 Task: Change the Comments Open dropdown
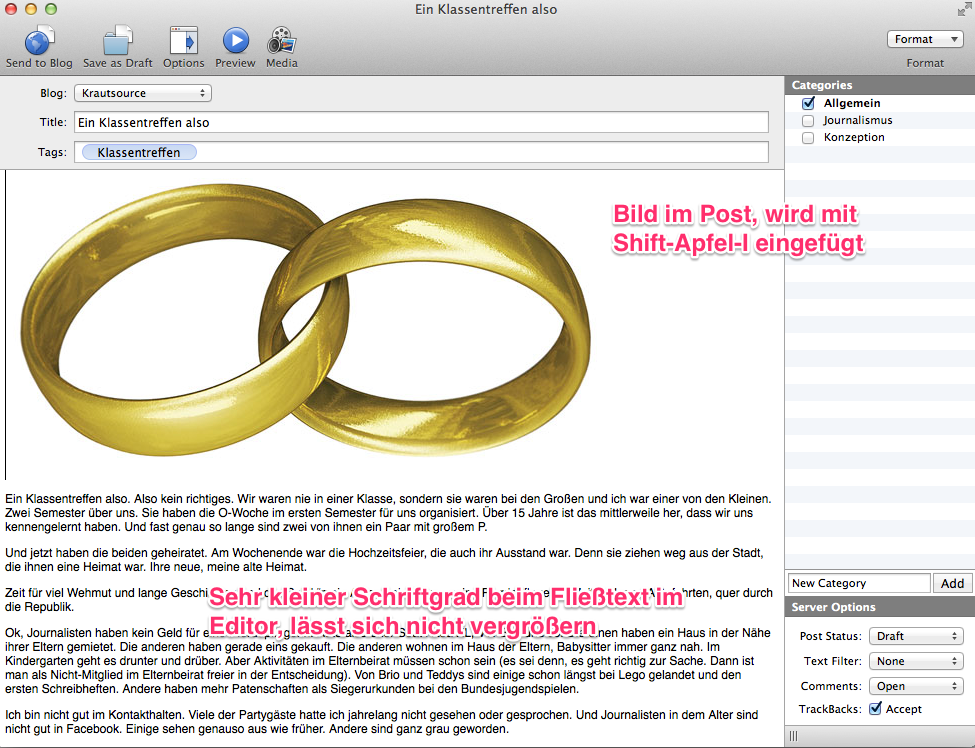[x=916, y=686]
